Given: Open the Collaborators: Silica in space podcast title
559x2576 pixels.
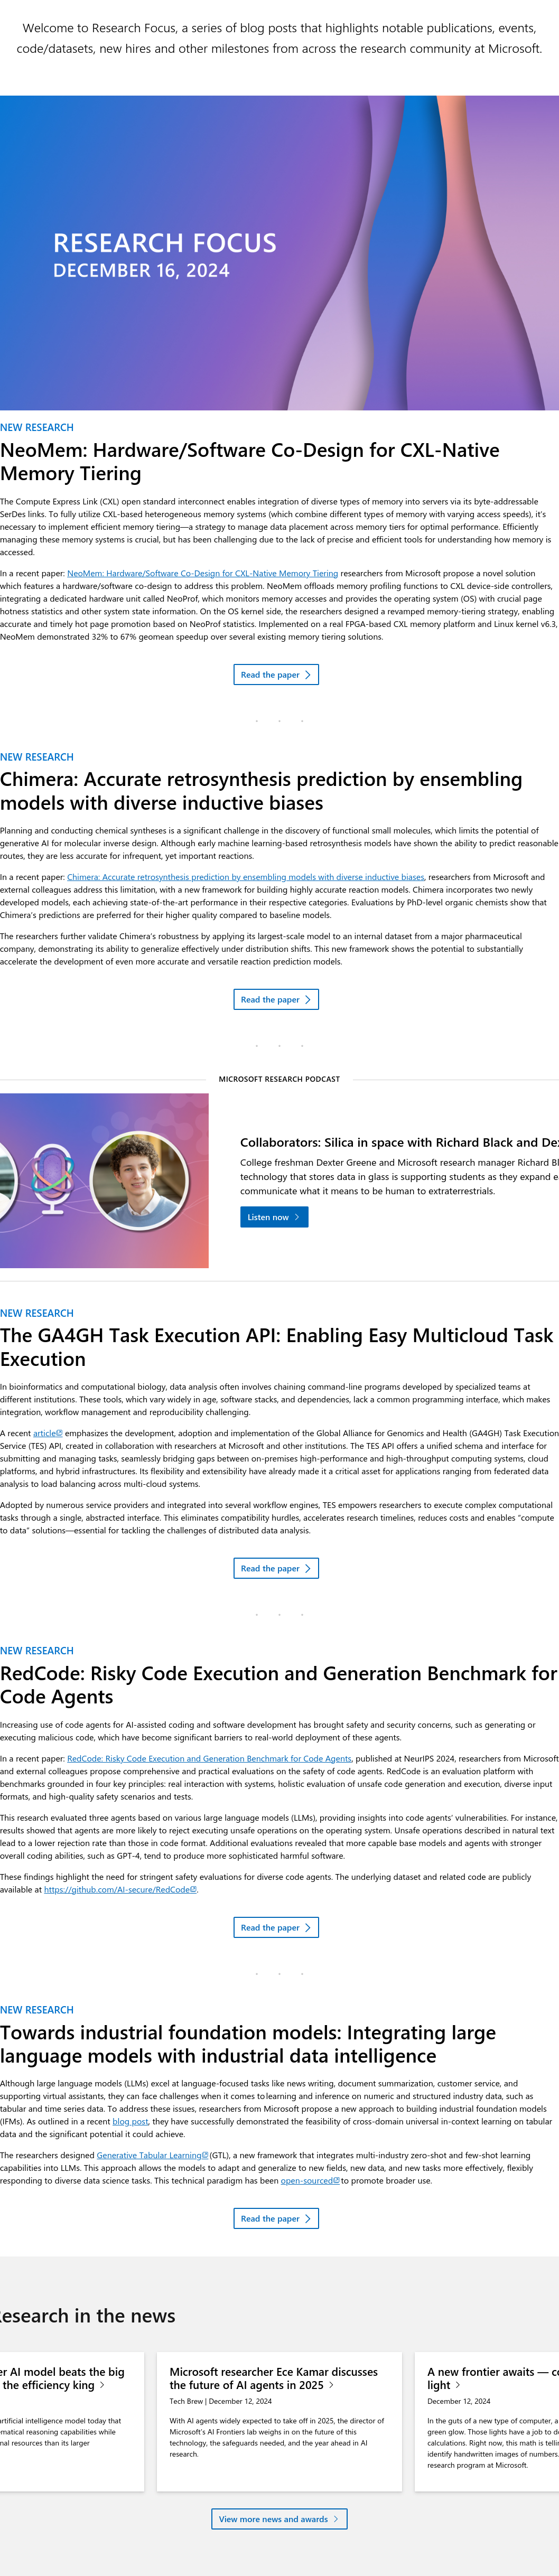Looking at the screenshot, I should (x=399, y=1142).
